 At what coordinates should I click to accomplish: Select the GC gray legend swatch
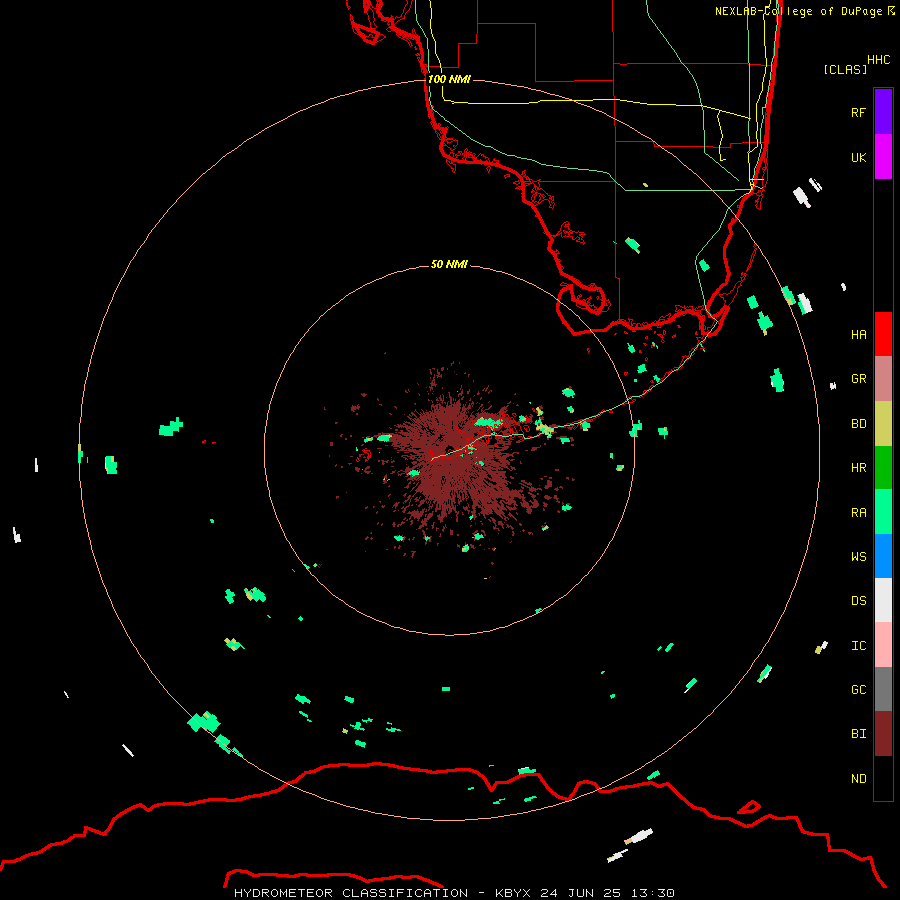coord(883,689)
